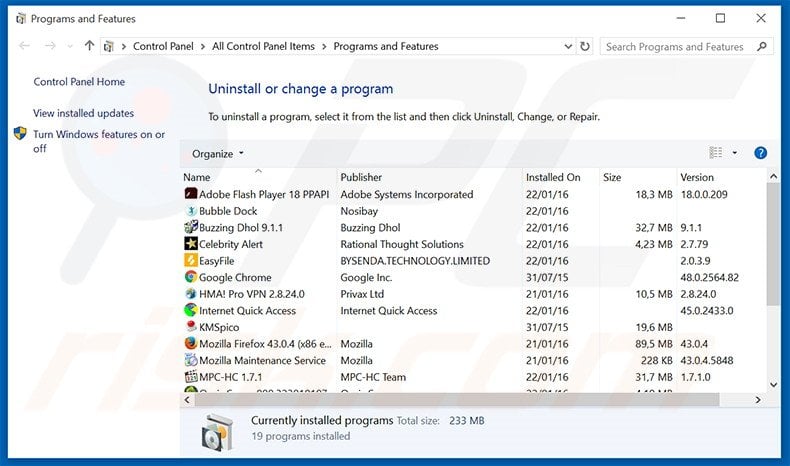This screenshot has height=466, width=790.
Task: Click the address bar Control Panel icon
Action: (x=108, y=47)
